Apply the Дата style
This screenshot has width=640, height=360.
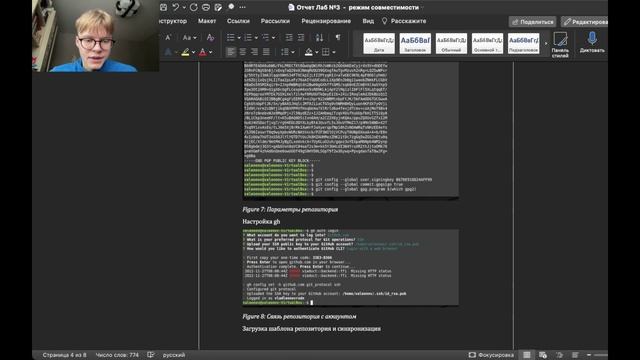coord(379,43)
